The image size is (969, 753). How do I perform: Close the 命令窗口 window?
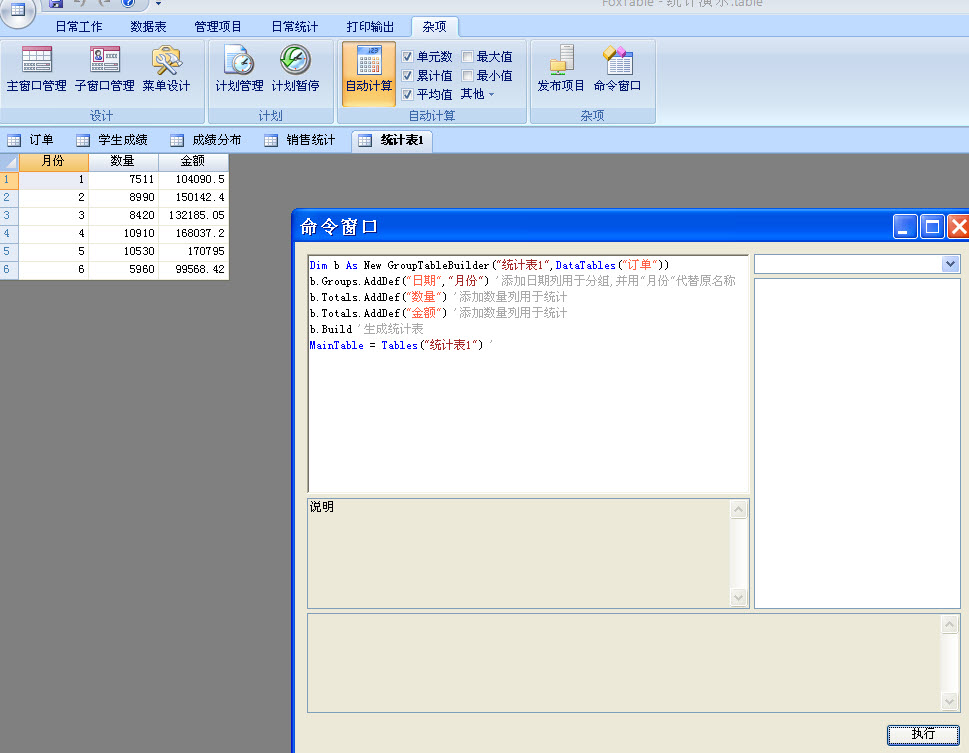[x=958, y=227]
